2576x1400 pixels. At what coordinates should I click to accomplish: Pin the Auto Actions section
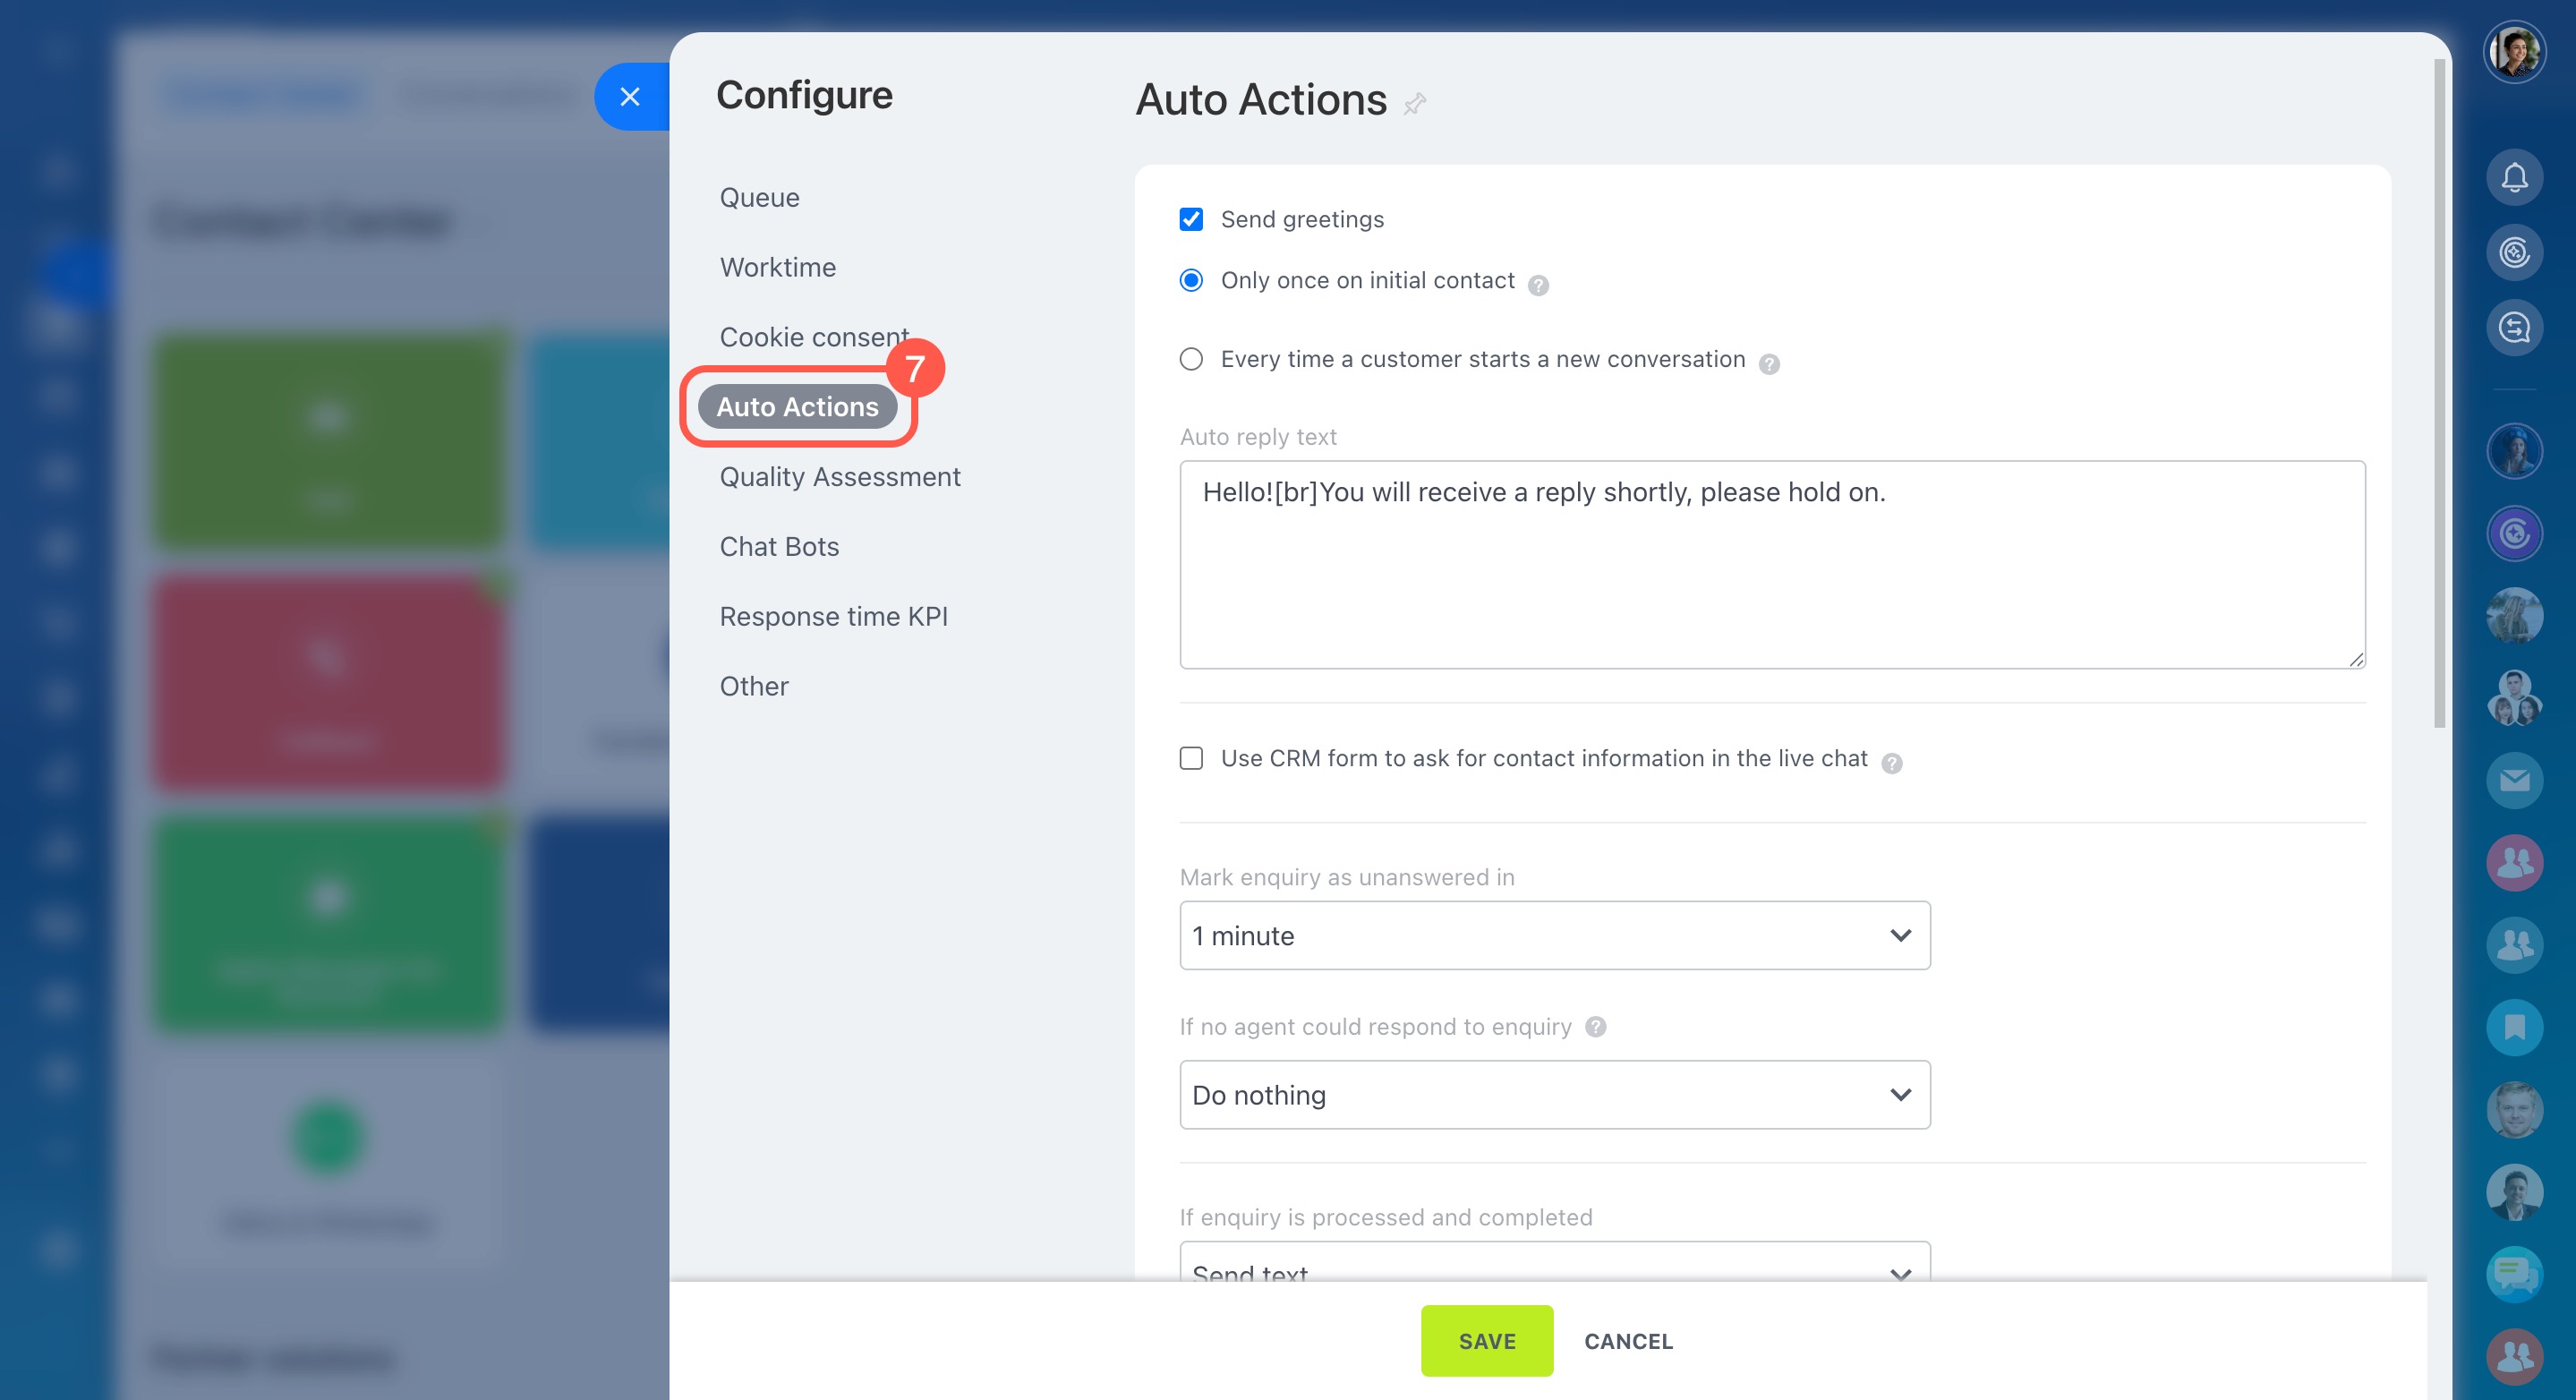(1414, 103)
